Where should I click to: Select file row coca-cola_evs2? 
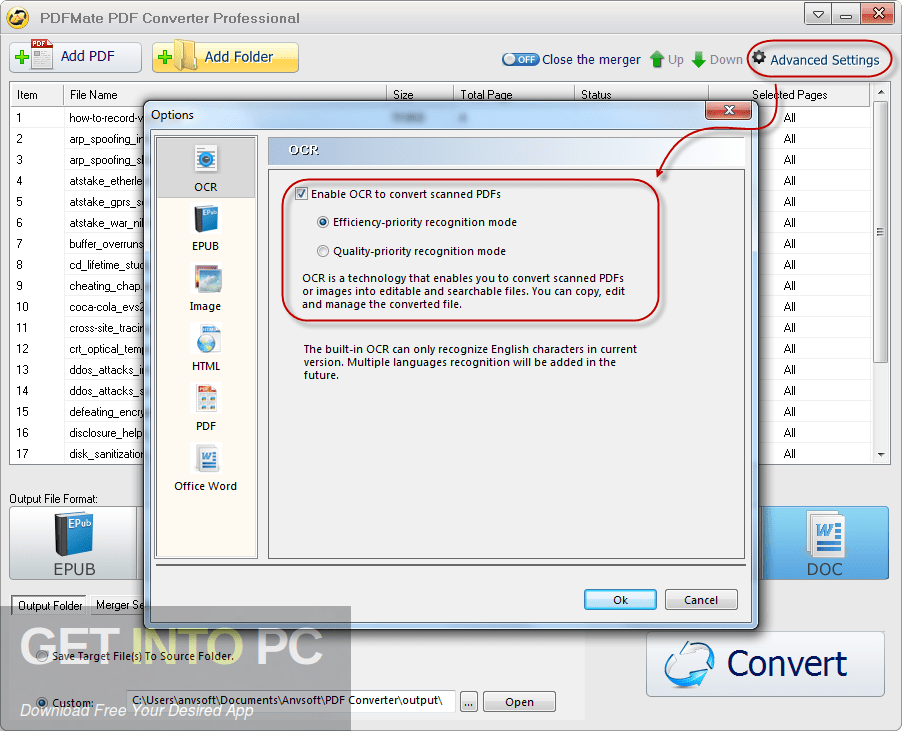coord(106,307)
